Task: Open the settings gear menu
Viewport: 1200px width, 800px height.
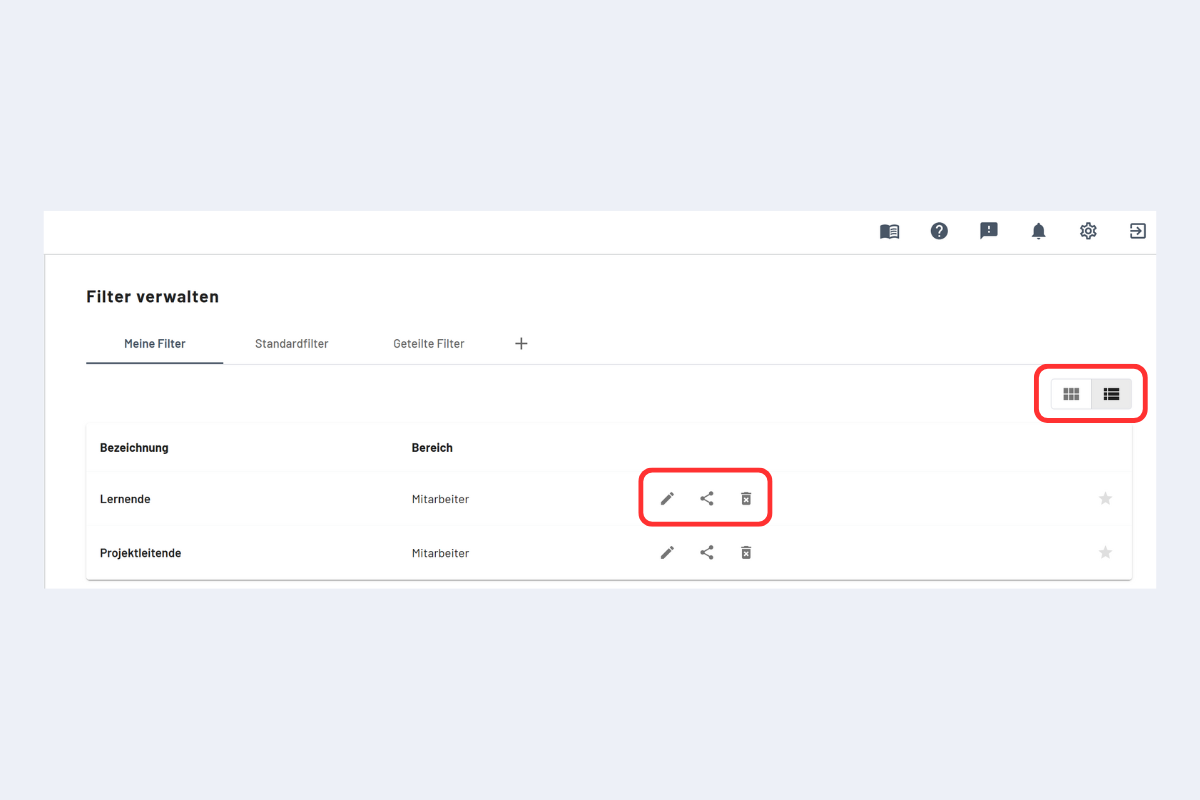Action: pyautogui.click(x=1088, y=231)
